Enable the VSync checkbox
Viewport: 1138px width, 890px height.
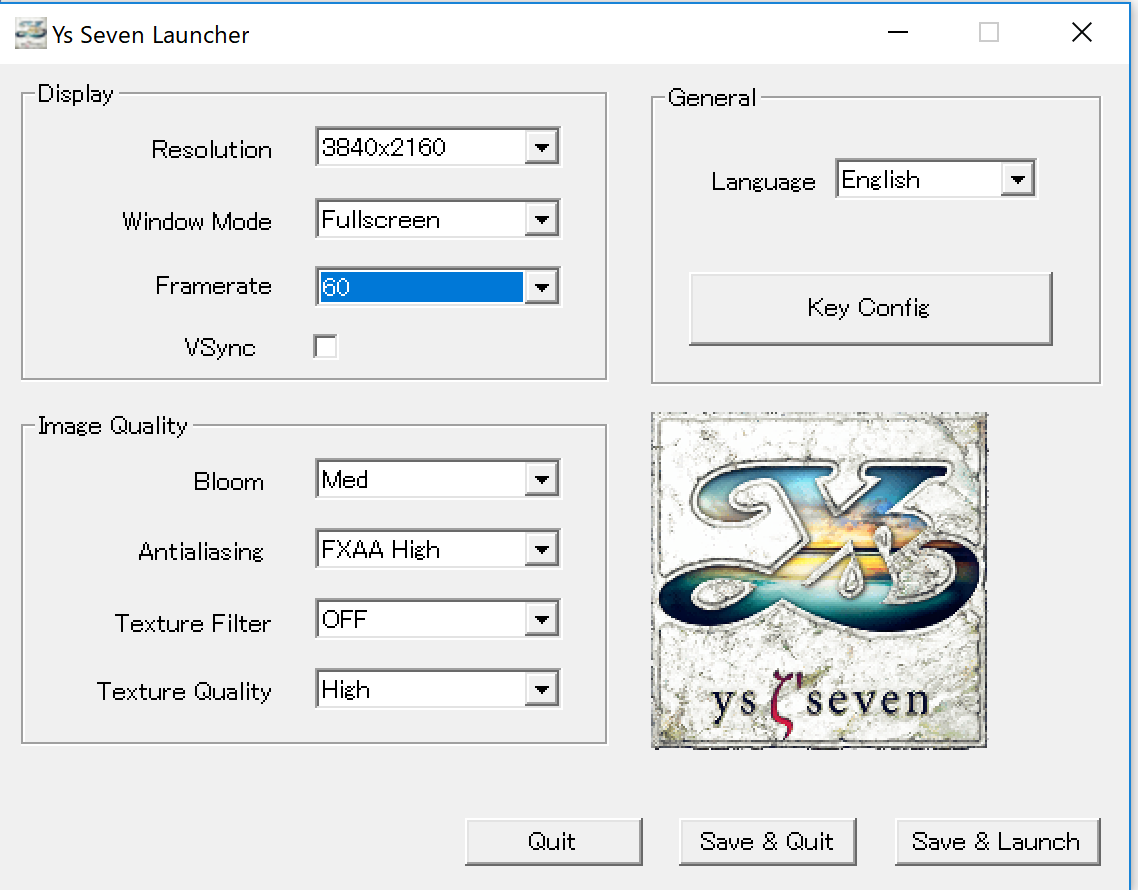pos(325,346)
